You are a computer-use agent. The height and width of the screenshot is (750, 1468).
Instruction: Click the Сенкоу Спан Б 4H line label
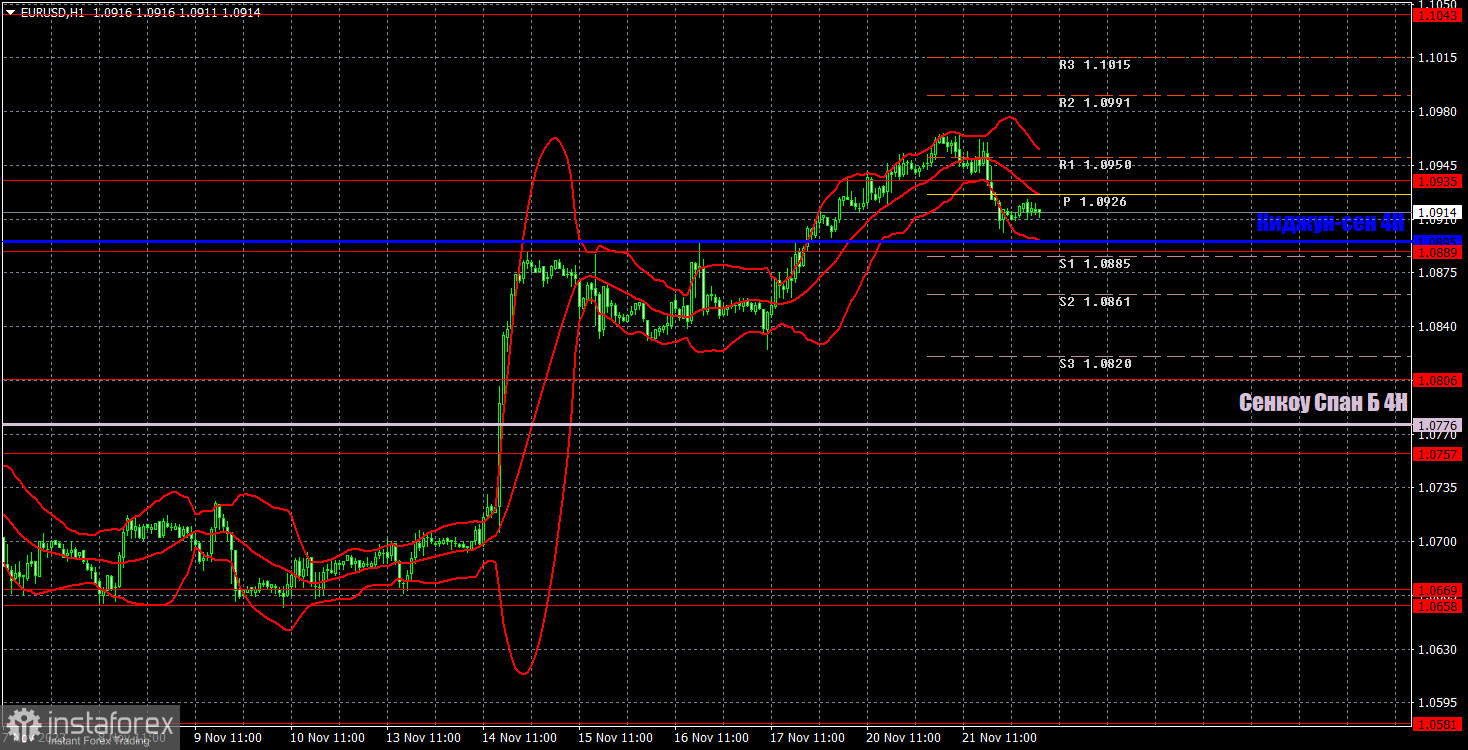coord(1323,403)
